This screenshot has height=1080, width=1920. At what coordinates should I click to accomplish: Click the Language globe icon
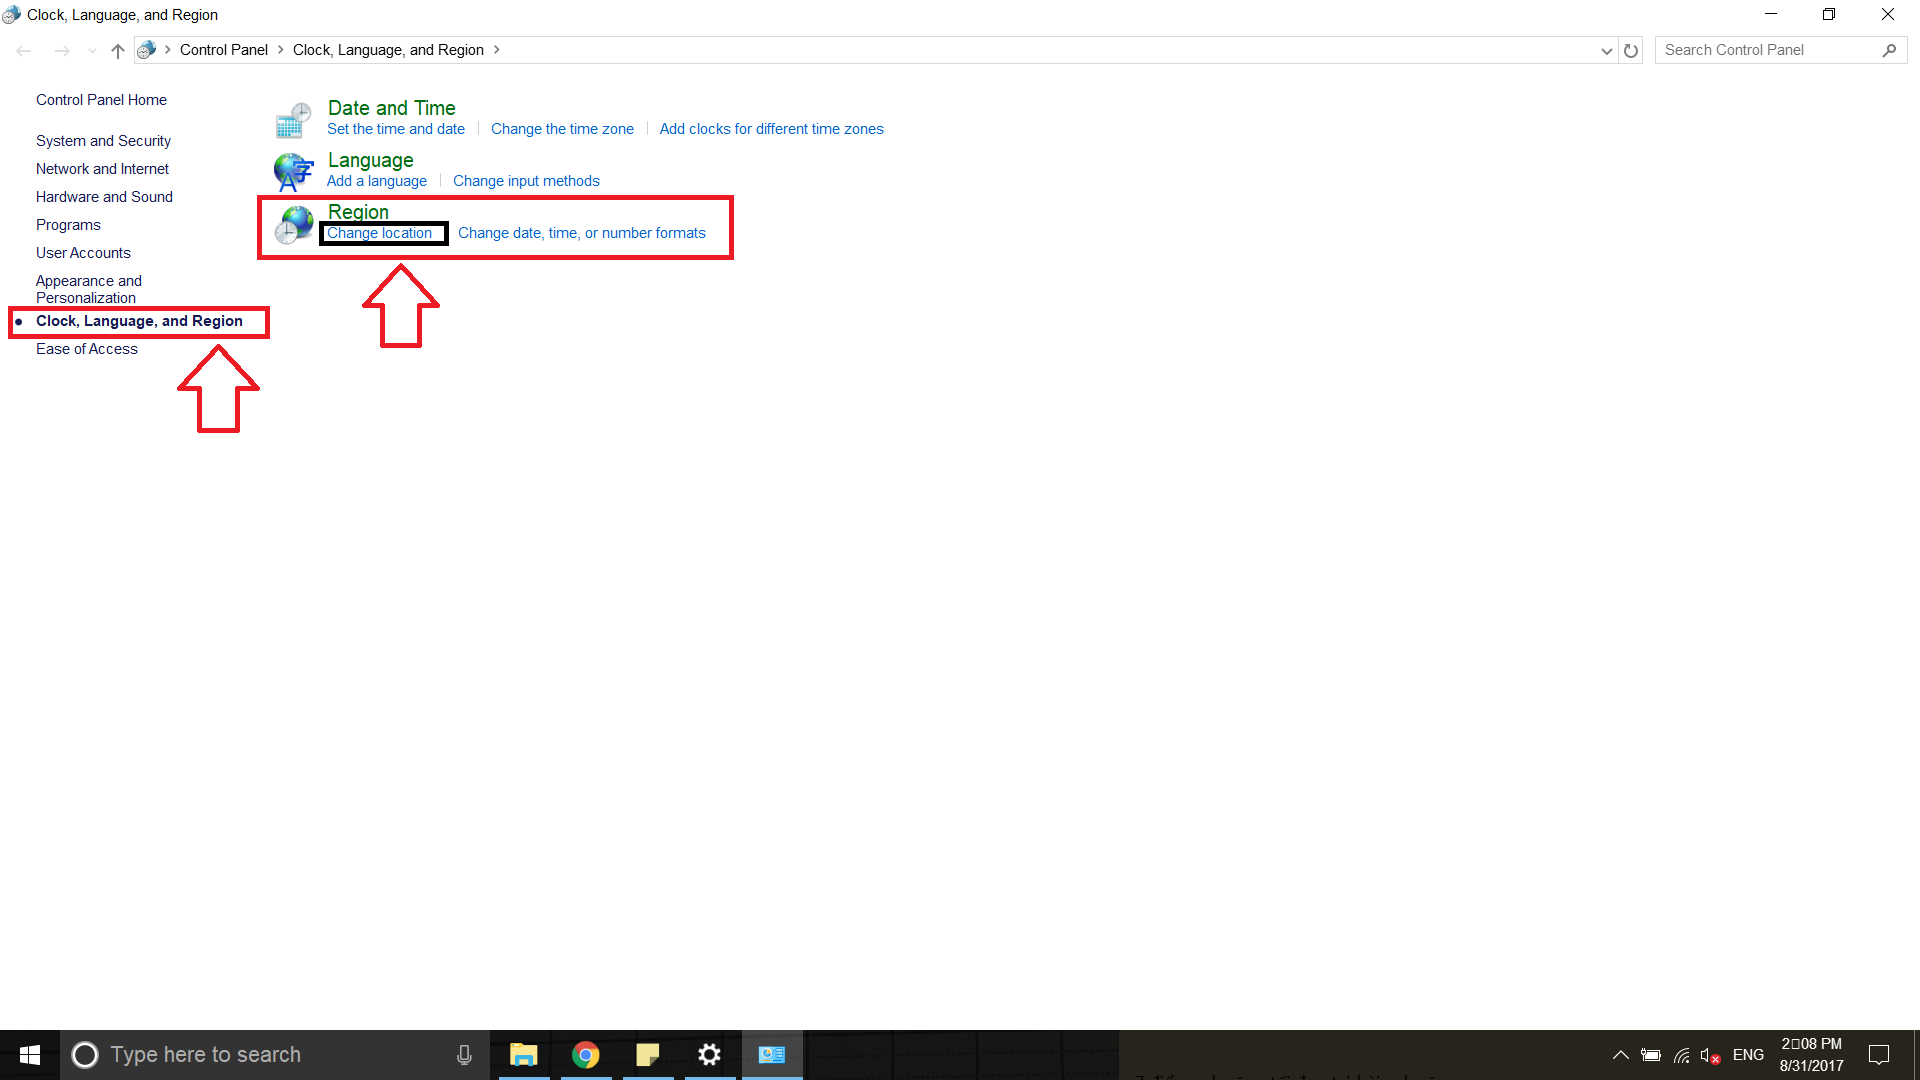(x=291, y=170)
